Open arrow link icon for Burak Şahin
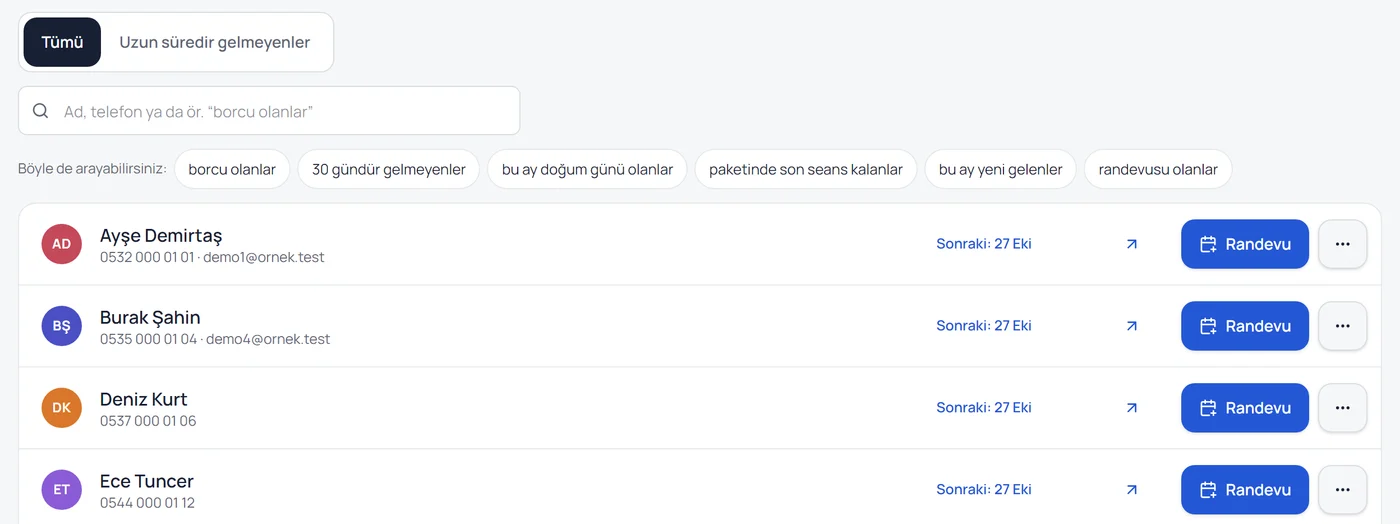The height and width of the screenshot is (524, 1400). [x=1132, y=326]
